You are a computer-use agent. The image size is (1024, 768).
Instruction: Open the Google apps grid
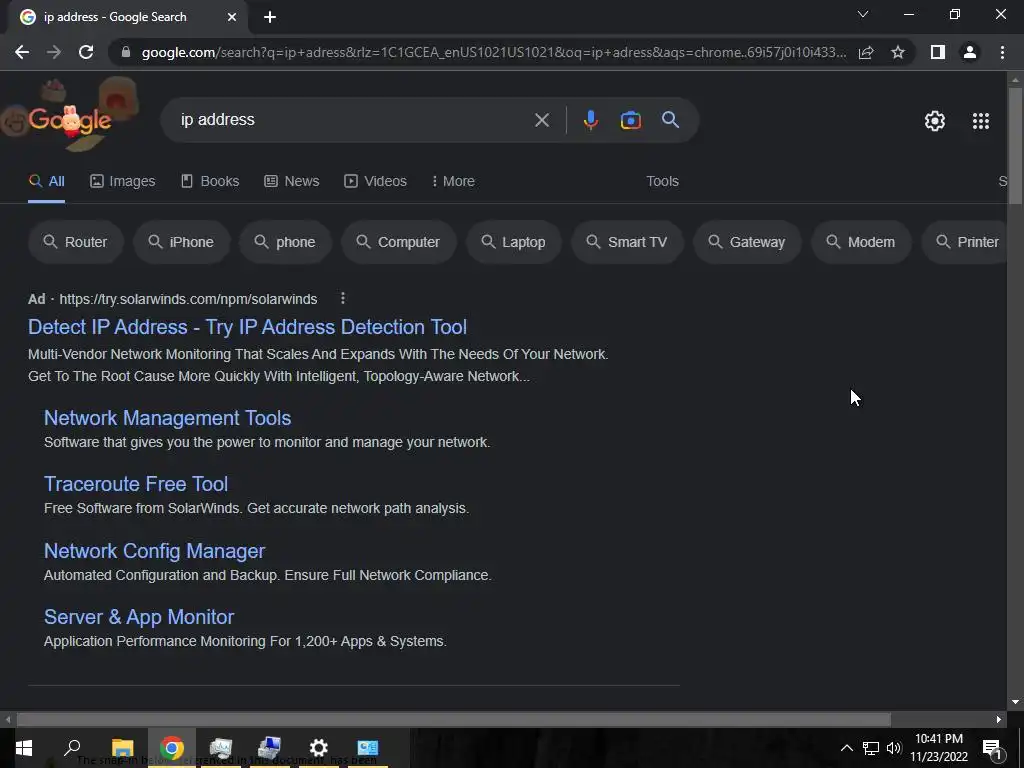[980, 121]
